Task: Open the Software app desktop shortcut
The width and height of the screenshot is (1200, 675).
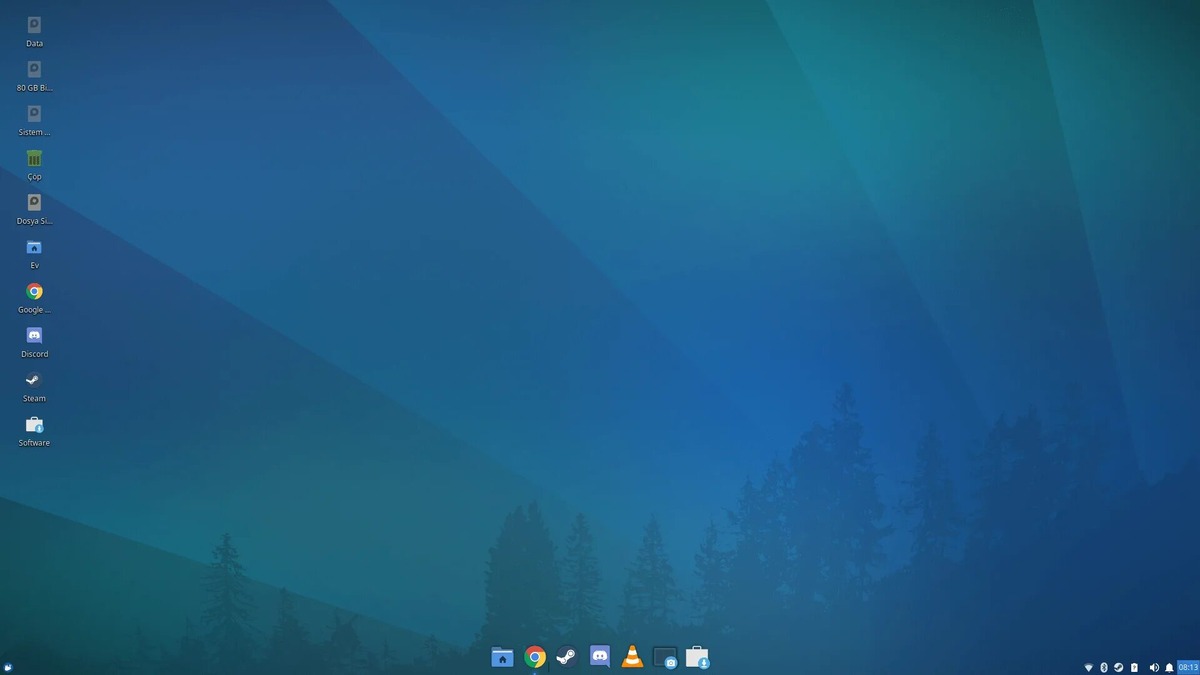Action: 33,425
